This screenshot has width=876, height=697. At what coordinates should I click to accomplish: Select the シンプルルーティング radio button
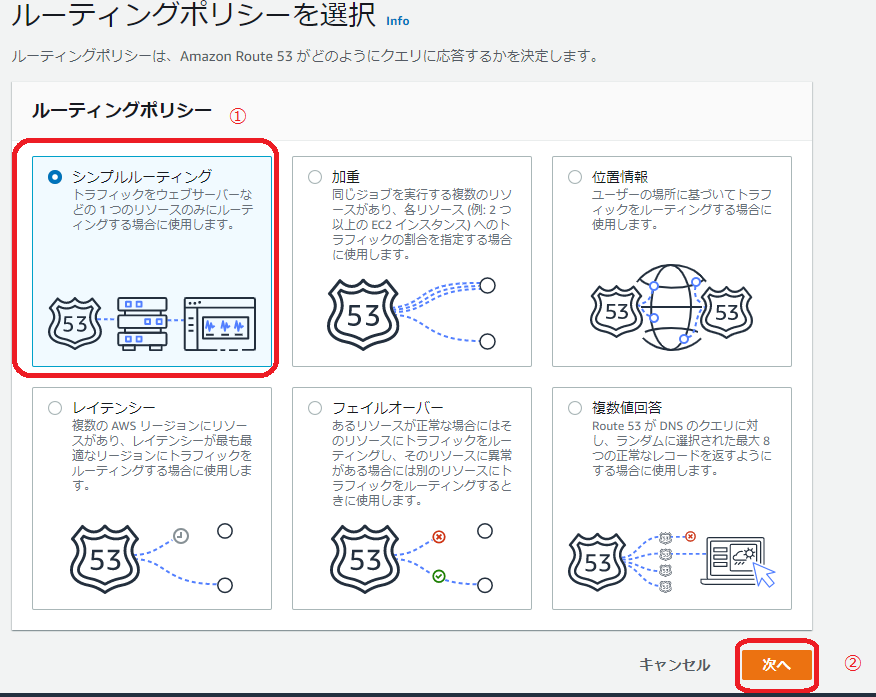(x=55, y=177)
